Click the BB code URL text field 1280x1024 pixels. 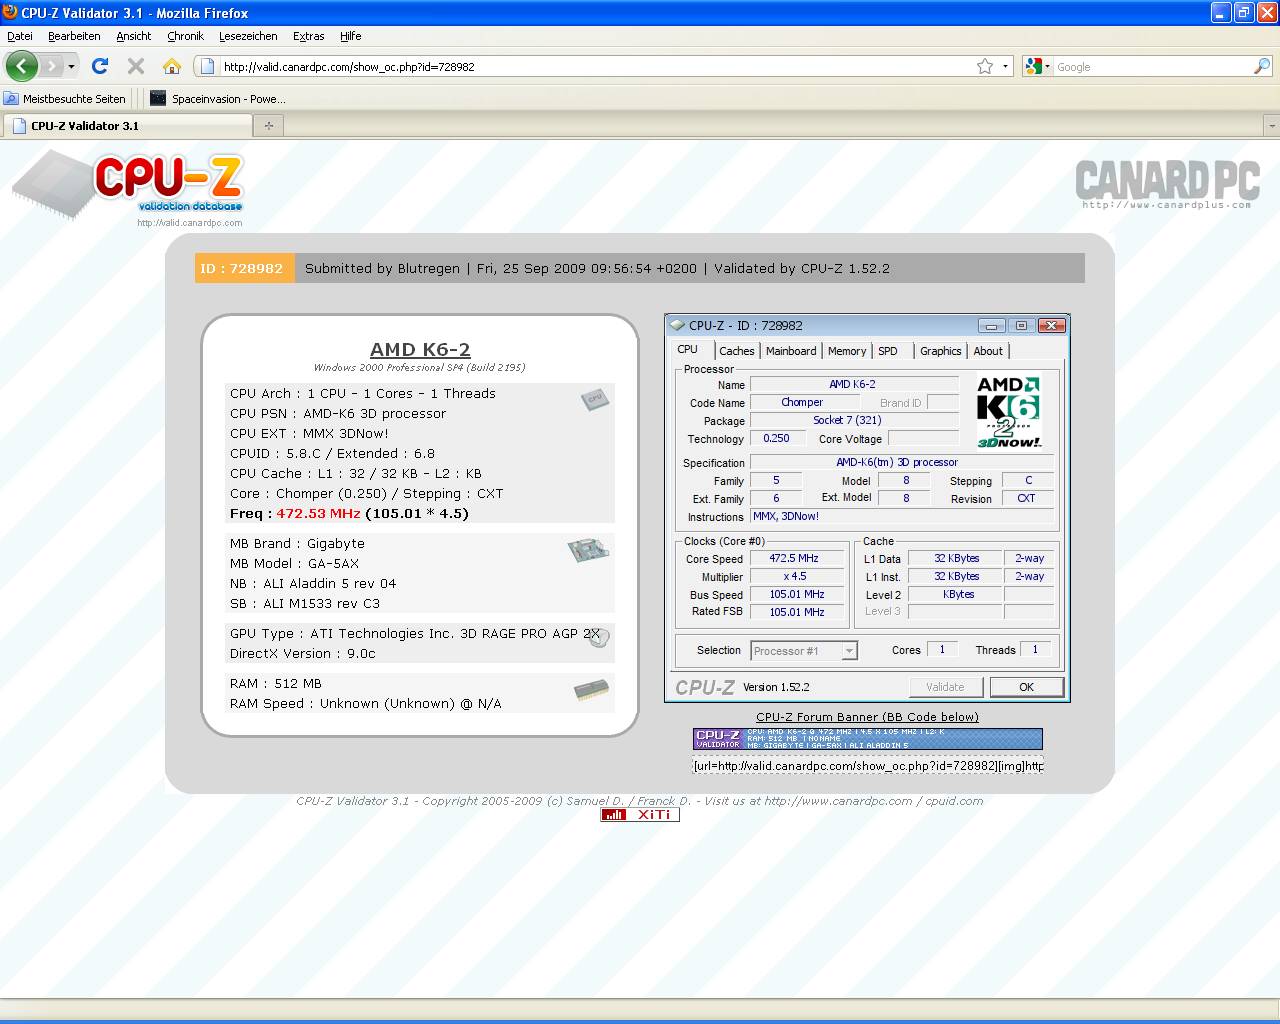click(x=867, y=765)
